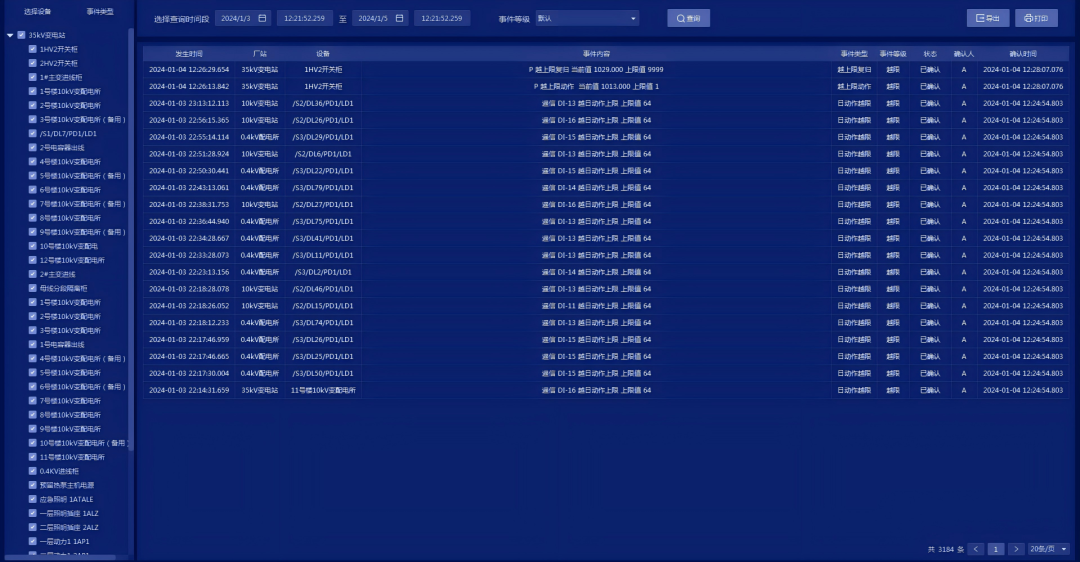Click the 导出 export button
The width and height of the screenshot is (1080, 562).
pyautogui.click(x=988, y=19)
